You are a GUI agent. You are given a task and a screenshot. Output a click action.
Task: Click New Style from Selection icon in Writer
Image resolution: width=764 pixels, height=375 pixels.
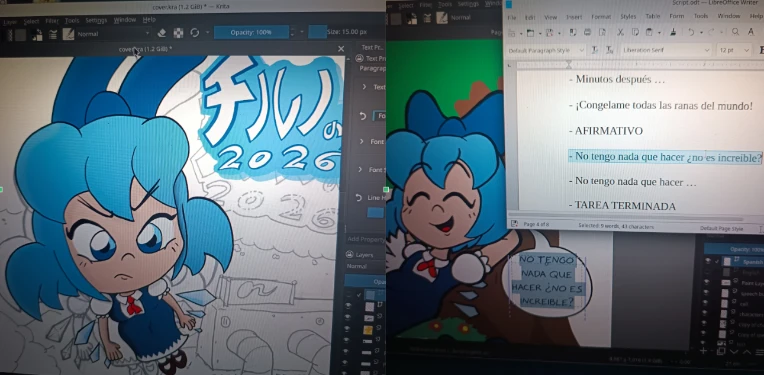click(x=610, y=50)
